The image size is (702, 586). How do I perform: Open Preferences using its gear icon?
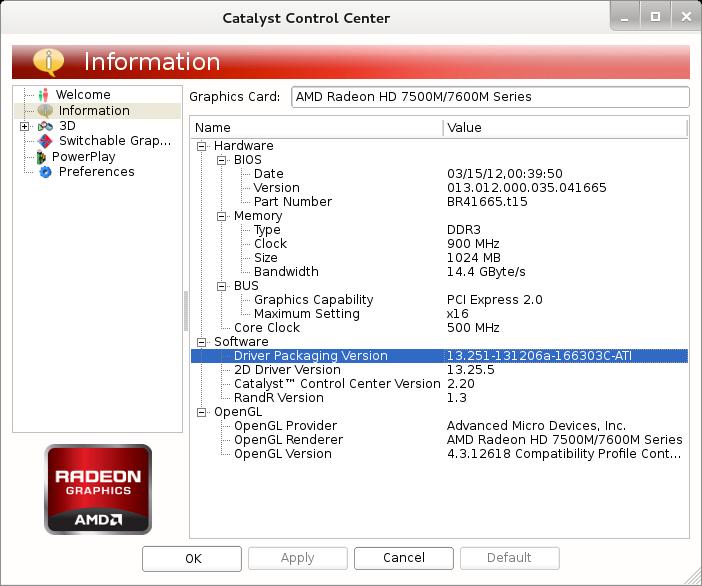click(x=45, y=172)
